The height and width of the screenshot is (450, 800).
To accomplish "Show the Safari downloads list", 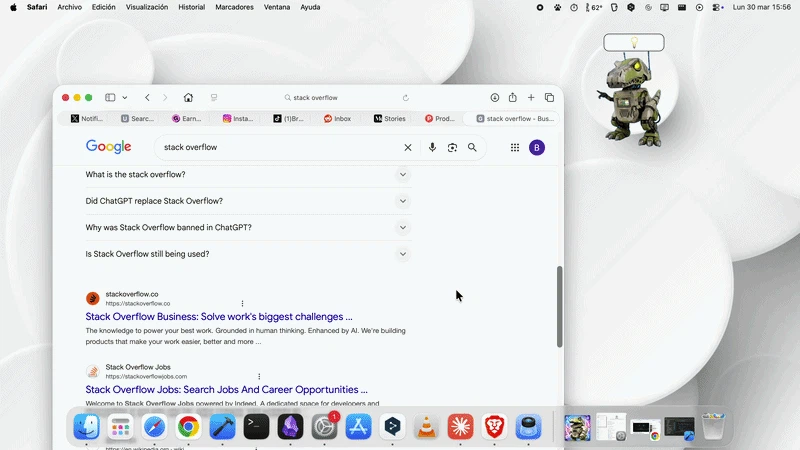I will (x=494, y=97).
